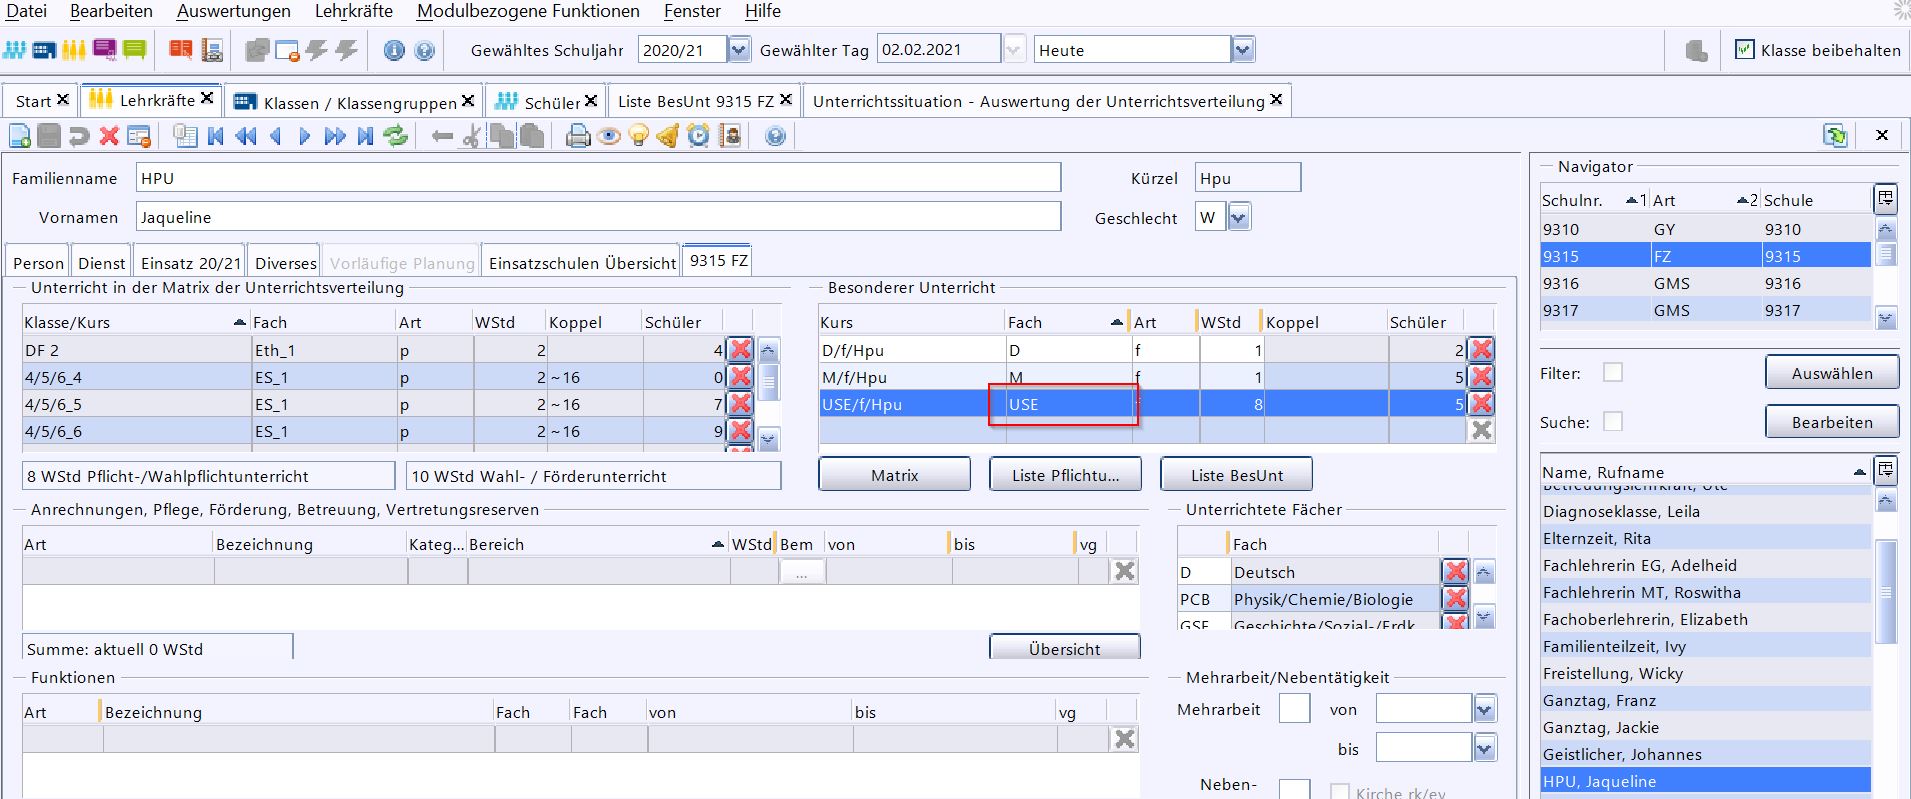Click the scissors cut icon
Screen dimensions: 1911x799
[471, 136]
